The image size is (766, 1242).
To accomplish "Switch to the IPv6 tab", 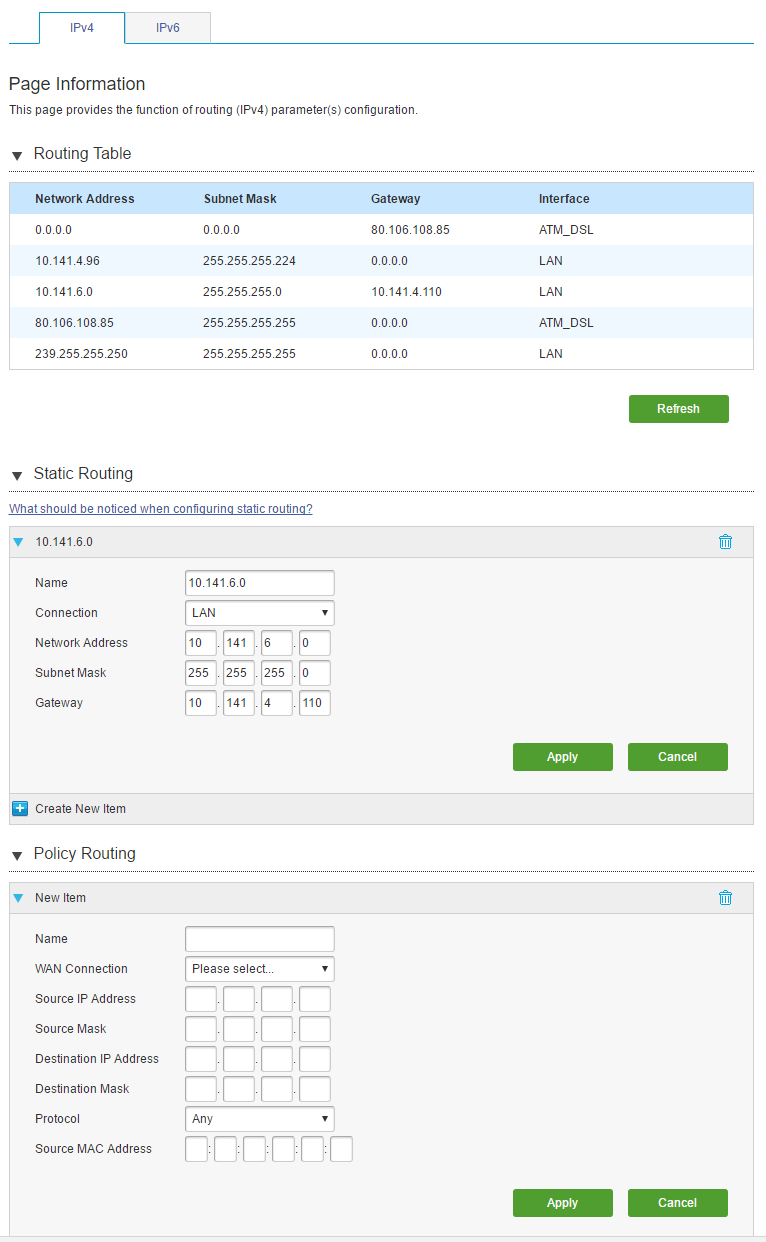I will pos(168,28).
